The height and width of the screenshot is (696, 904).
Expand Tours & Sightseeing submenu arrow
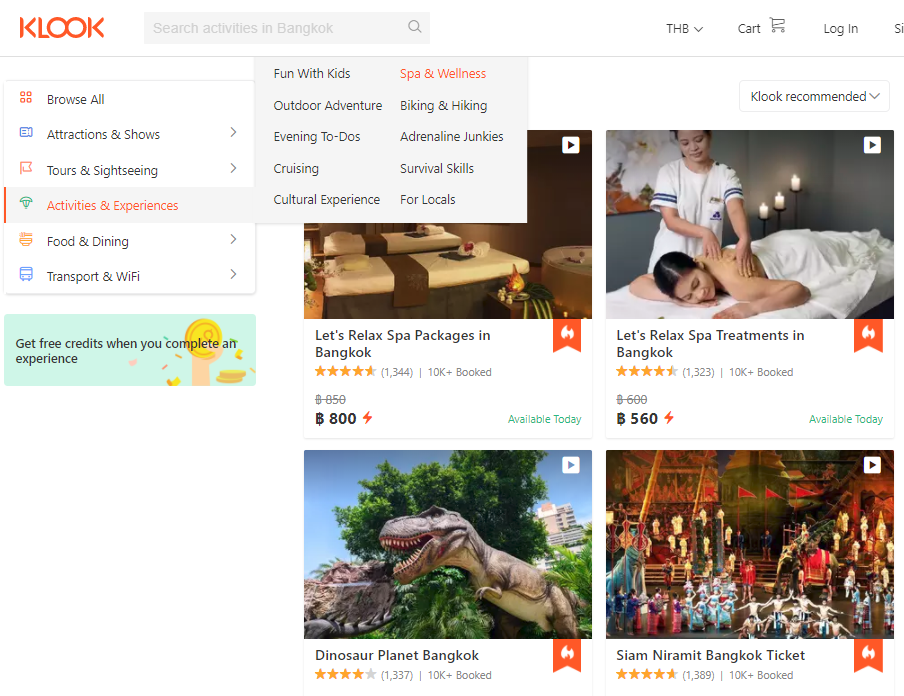coord(233,168)
